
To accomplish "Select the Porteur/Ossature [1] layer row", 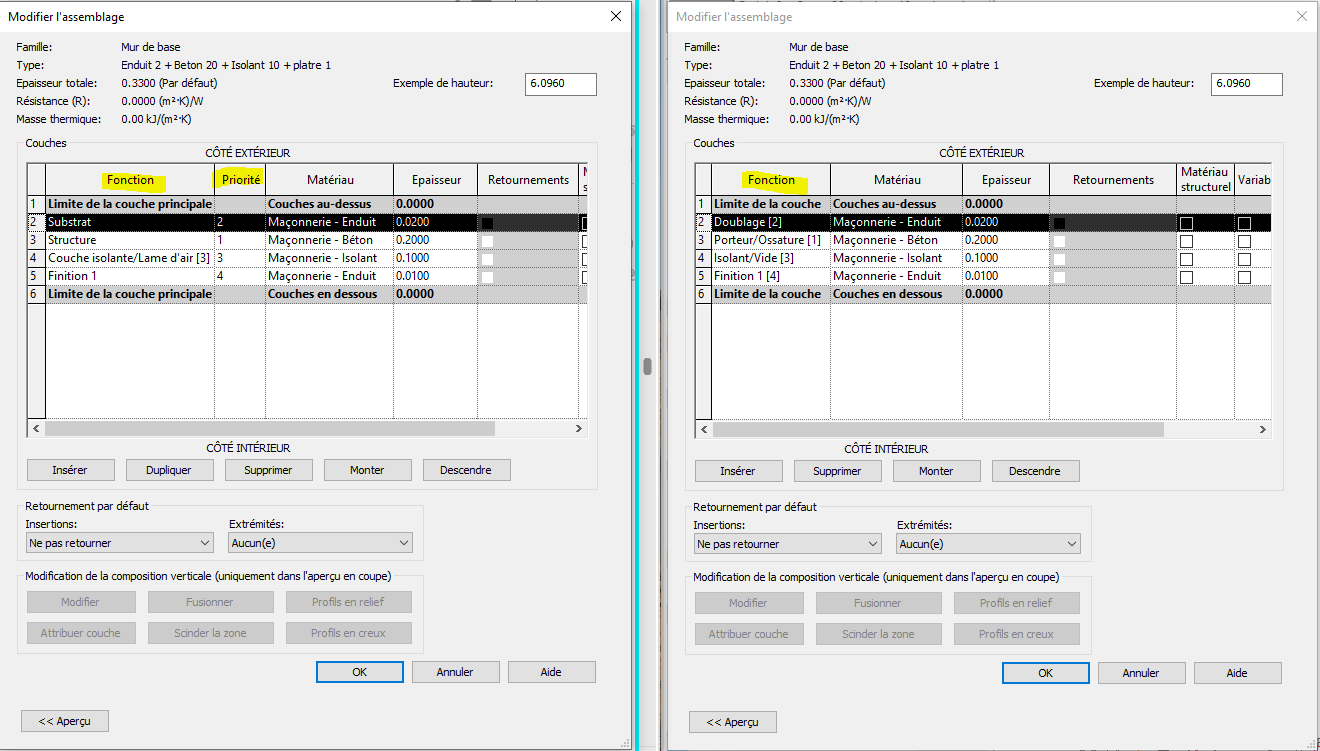I will point(769,240).
